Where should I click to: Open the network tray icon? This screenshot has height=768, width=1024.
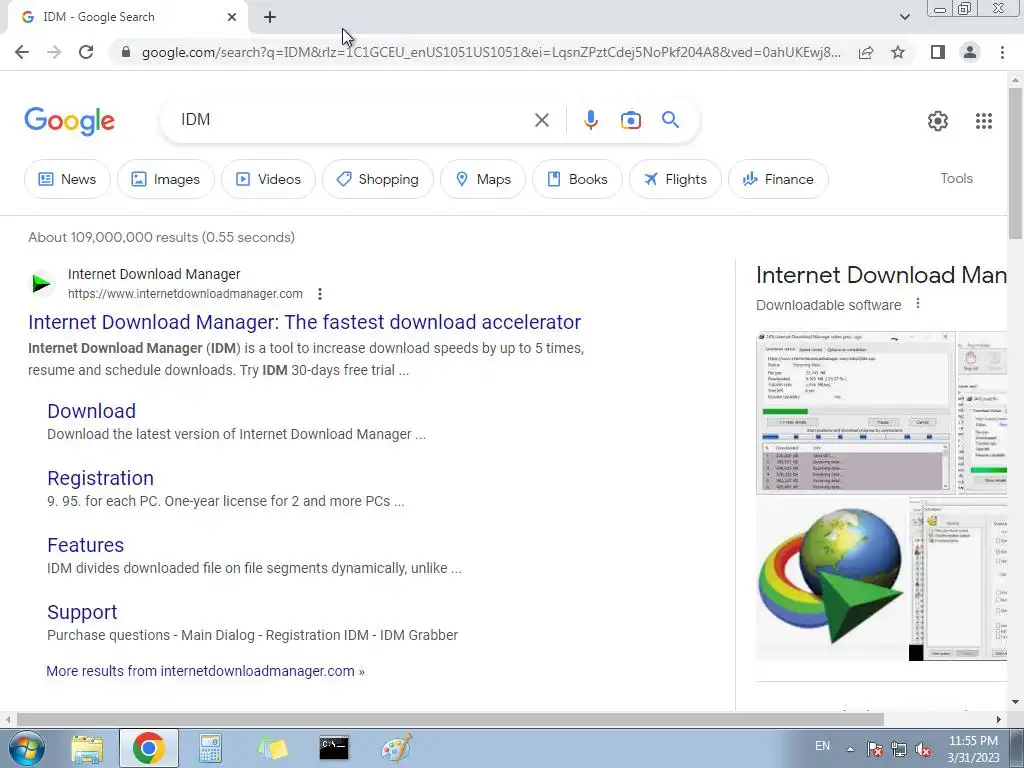pyautogui.click(x=899, y=750)
